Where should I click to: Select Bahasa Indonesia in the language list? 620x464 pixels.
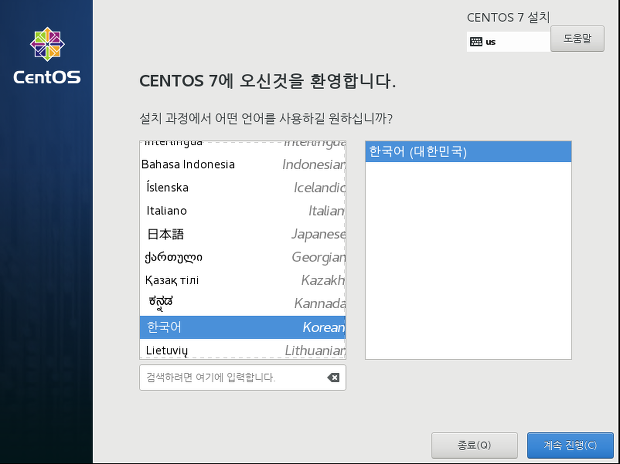pos(242,164)
